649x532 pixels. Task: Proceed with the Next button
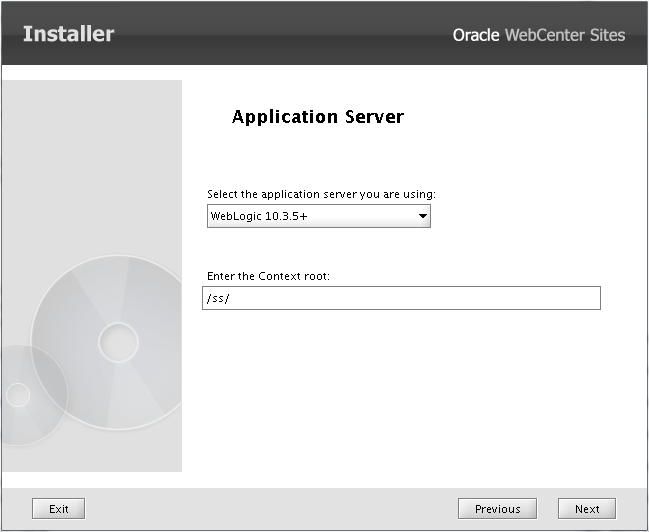[587, 508]
